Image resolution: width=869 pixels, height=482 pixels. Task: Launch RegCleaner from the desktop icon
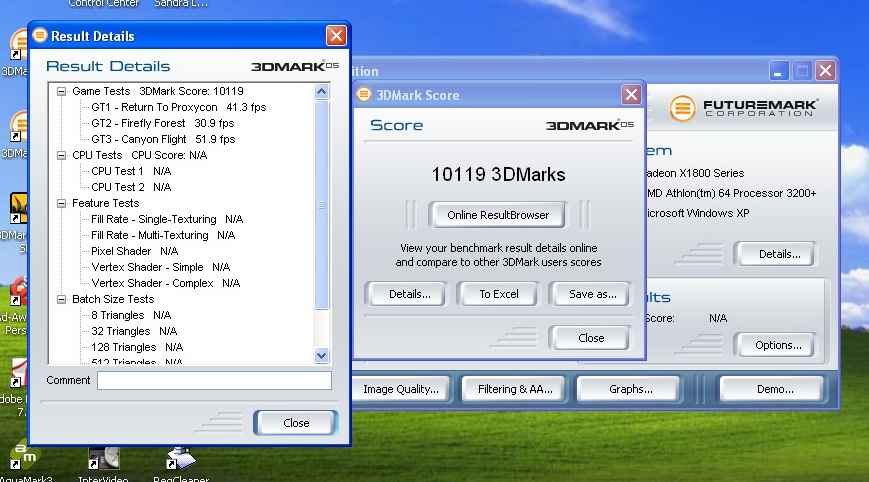[180, 461]
